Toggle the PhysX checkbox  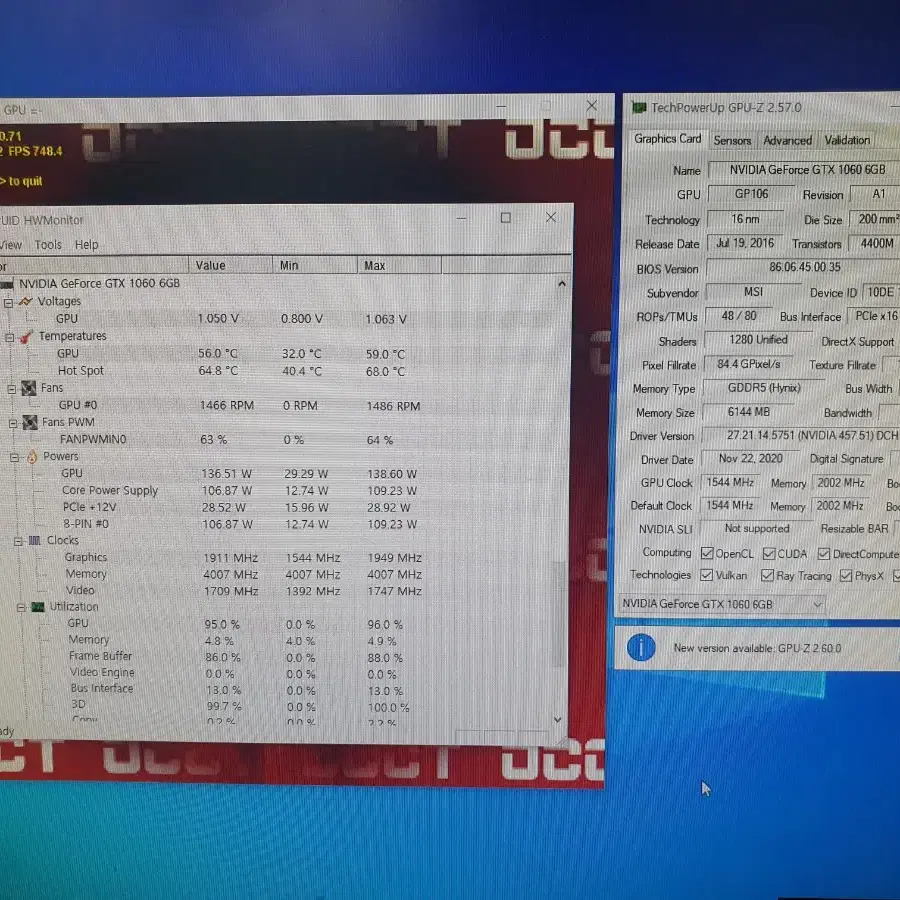point(845,576)
